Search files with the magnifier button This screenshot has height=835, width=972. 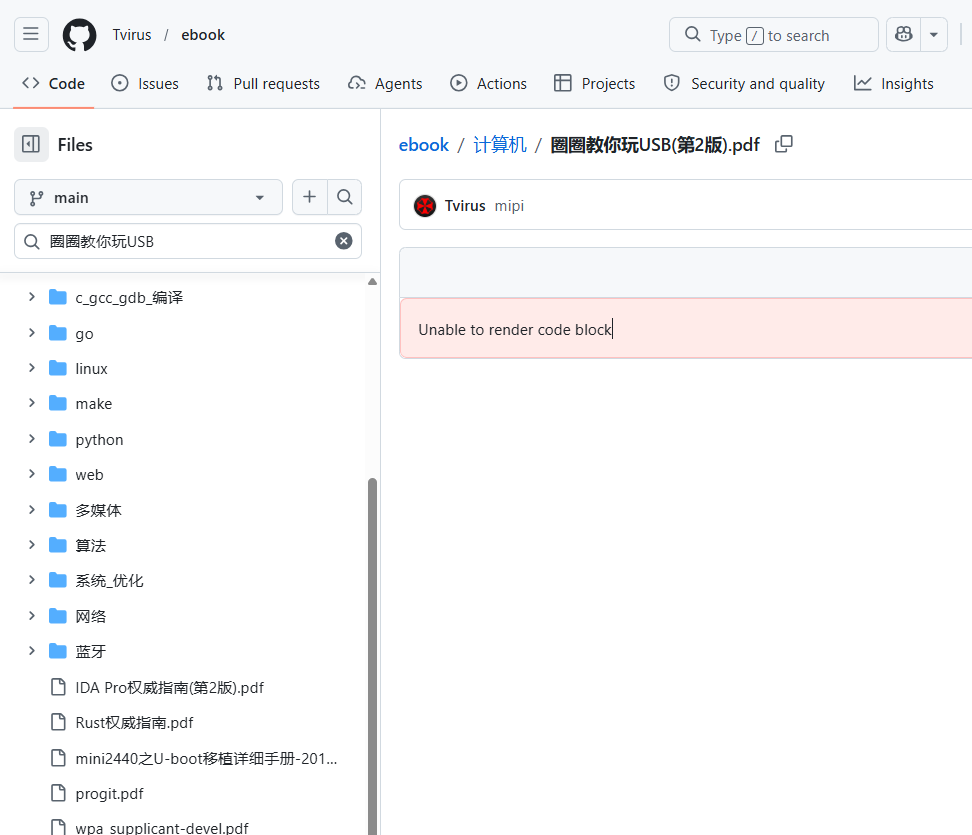345,197
